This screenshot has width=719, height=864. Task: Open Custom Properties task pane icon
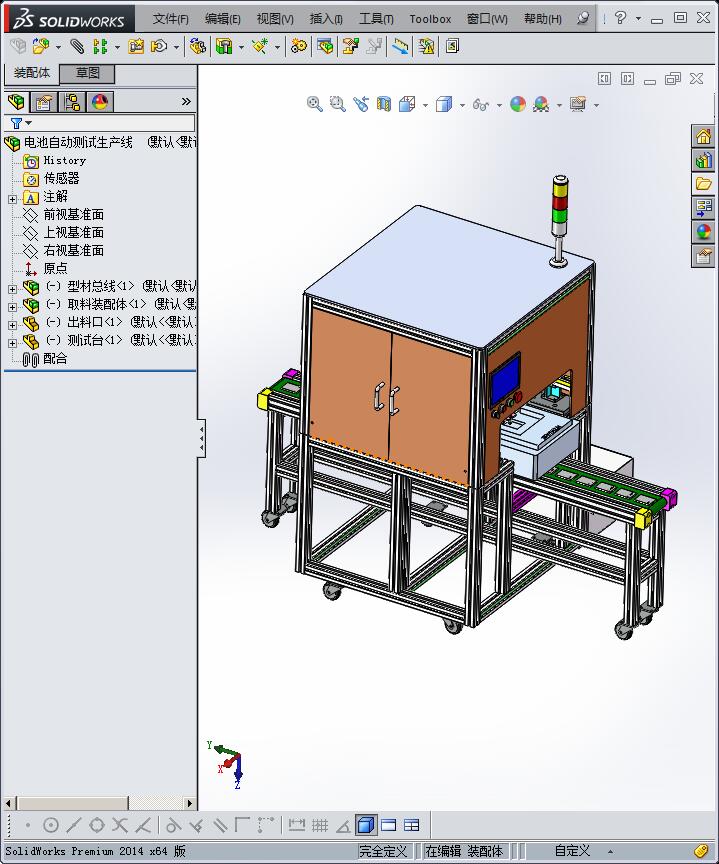(x=704, y=256)
